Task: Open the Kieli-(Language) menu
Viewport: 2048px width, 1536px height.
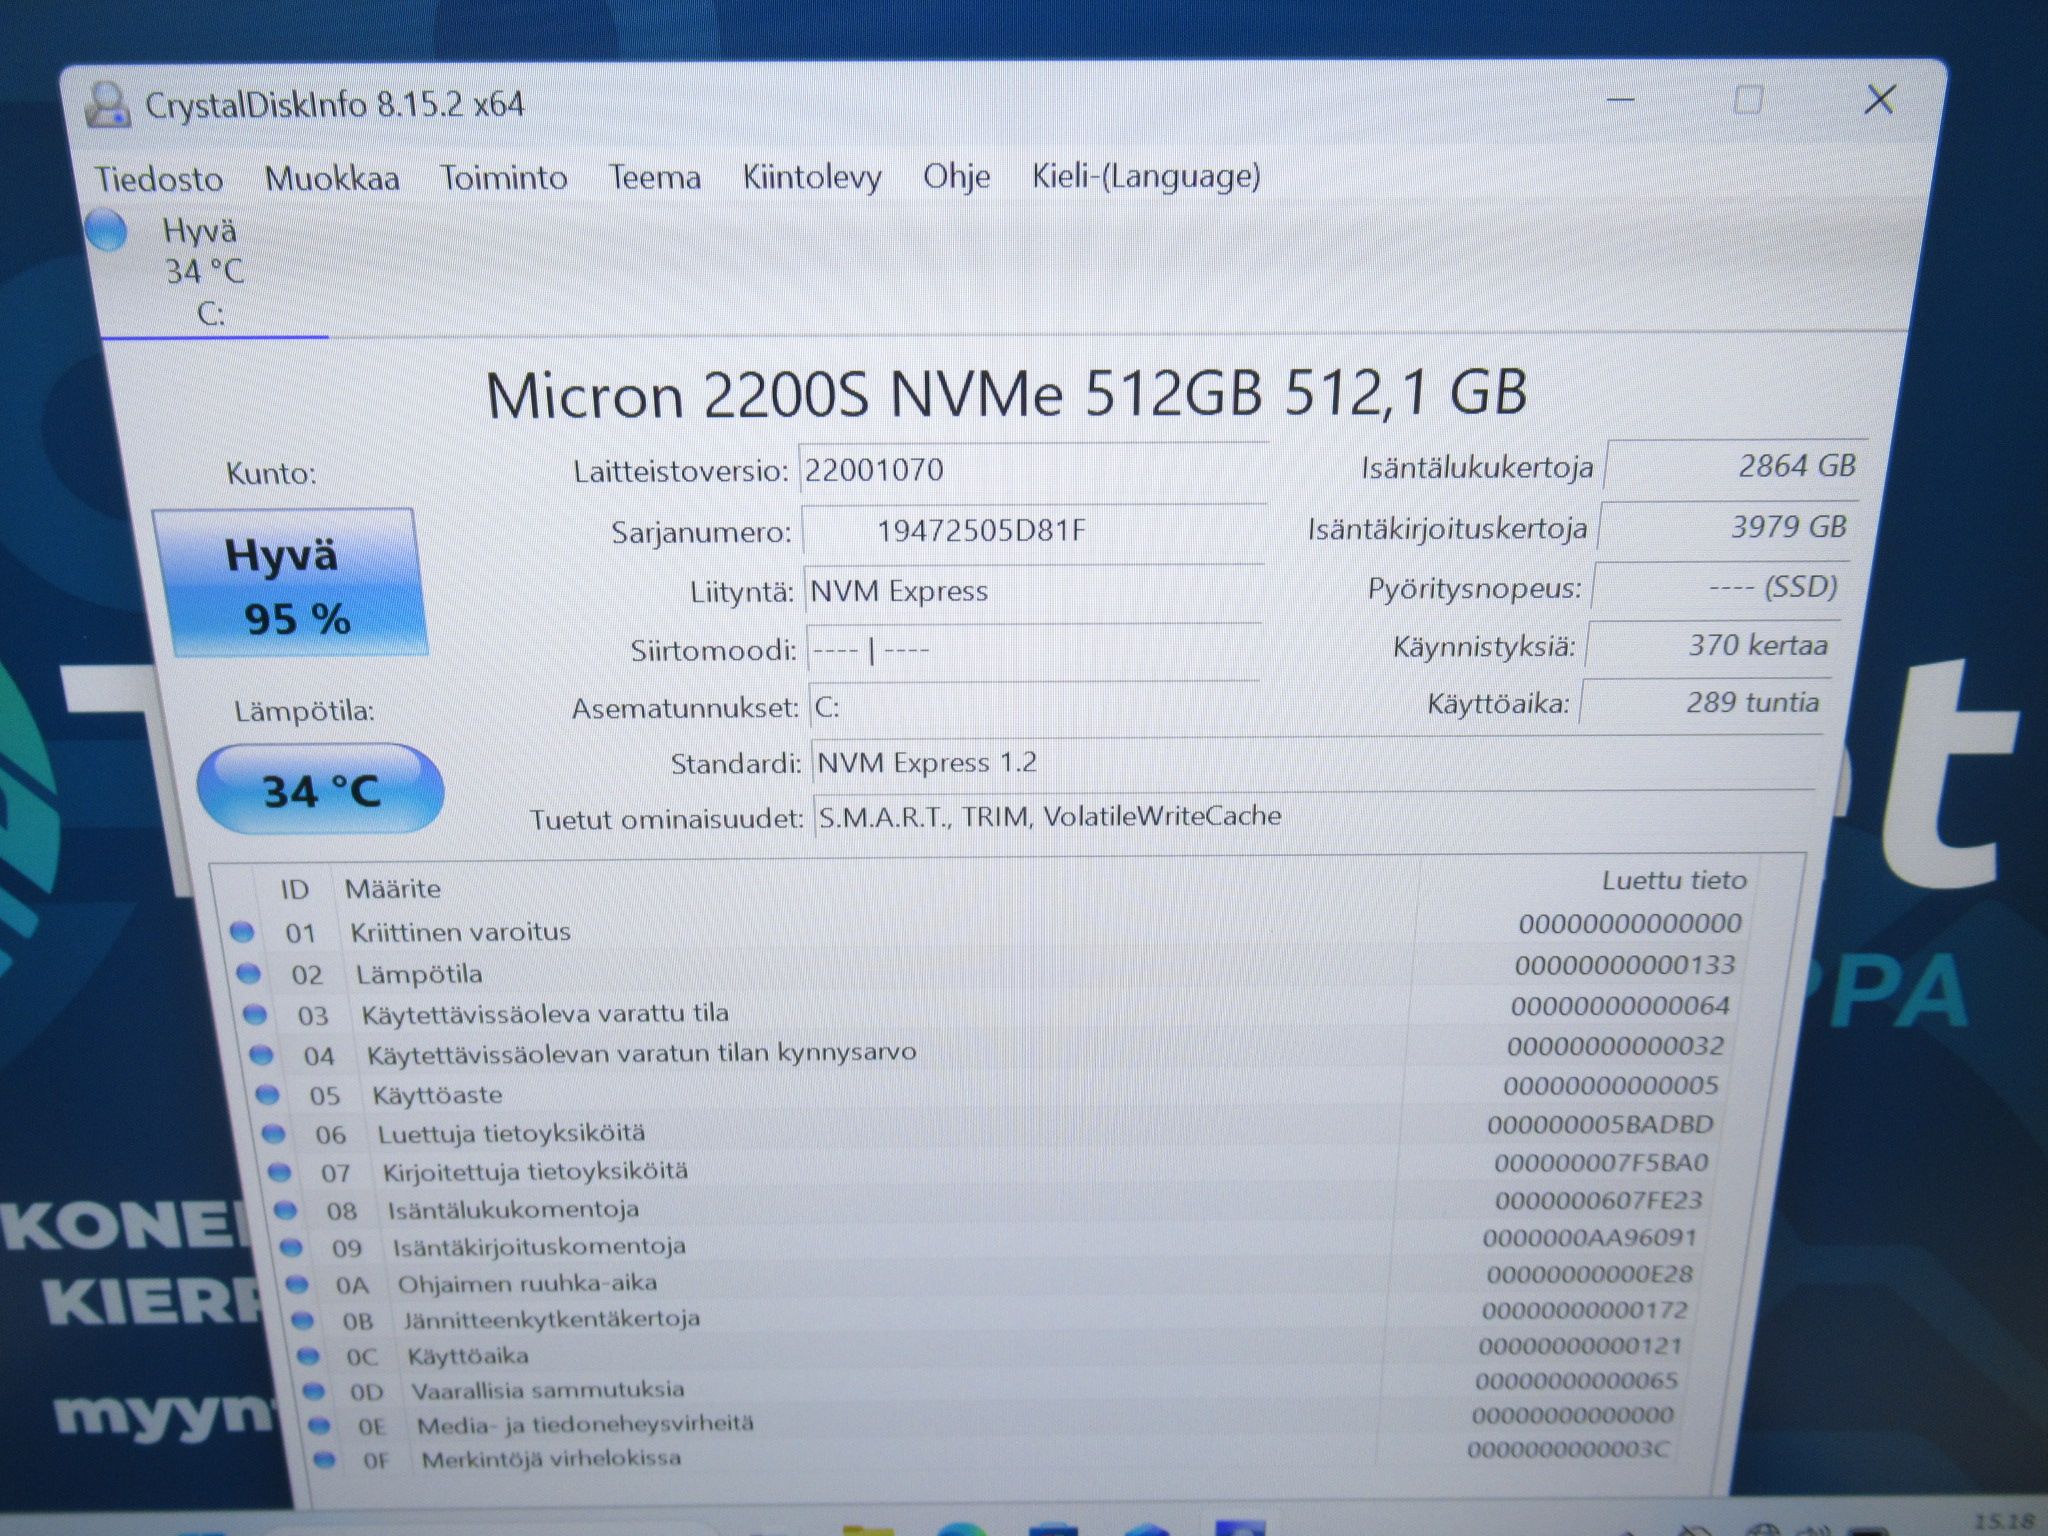Action: tap(1146, 176)
